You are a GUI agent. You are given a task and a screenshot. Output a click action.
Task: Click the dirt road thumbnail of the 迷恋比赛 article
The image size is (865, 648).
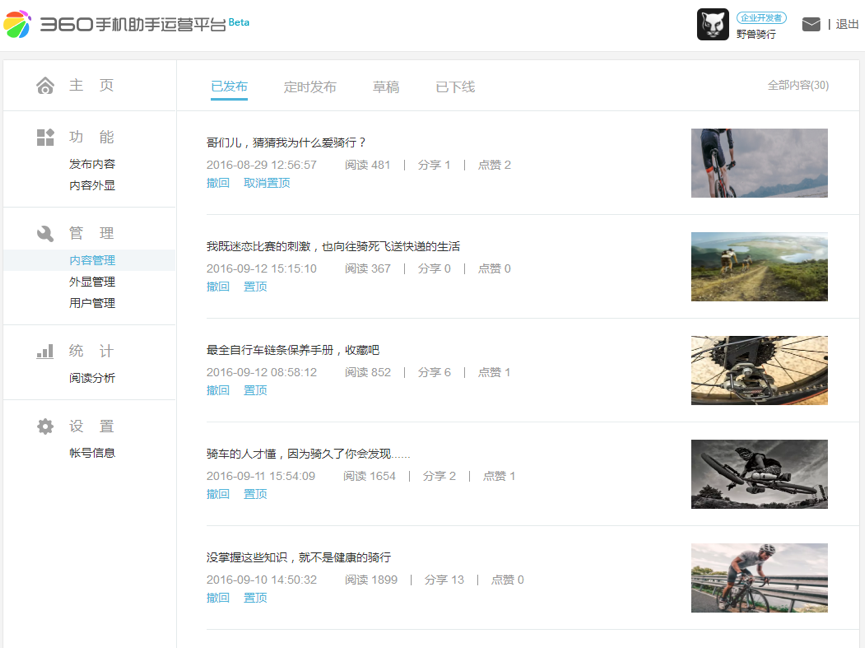[759, 267]
